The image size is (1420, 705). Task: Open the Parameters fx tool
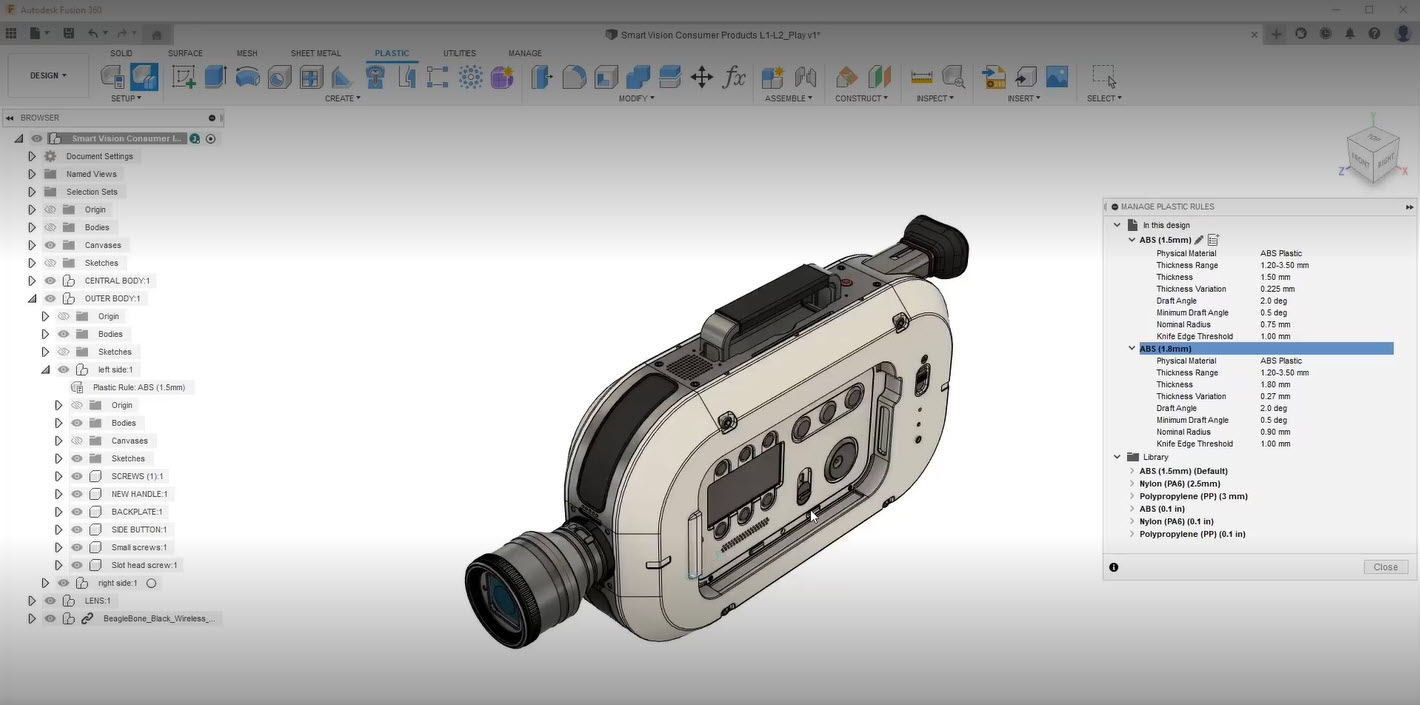735,77
